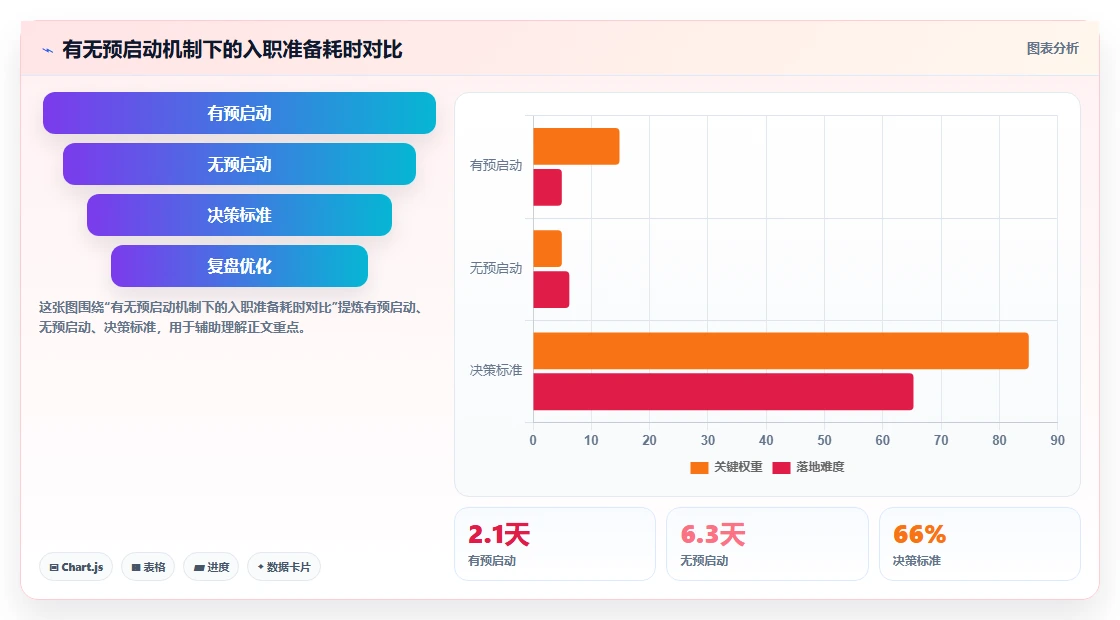The image size is (1120, 620).
Task: Click the x-axis tick label 70
Action: 941,441
